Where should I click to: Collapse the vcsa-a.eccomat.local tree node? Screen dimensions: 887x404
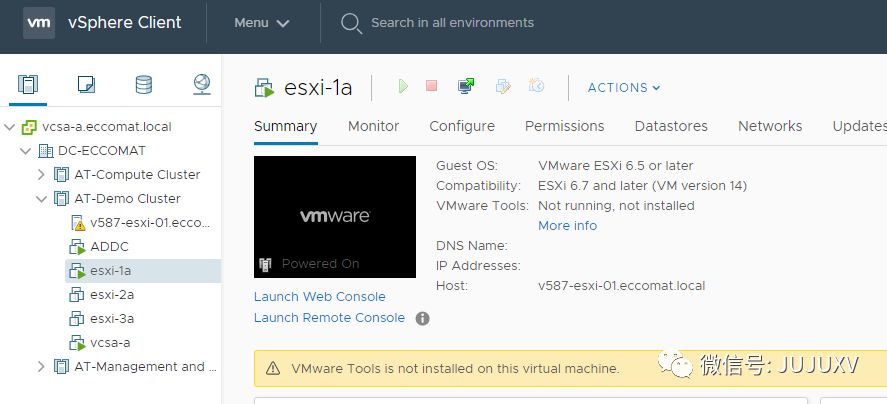[x=10, y=127]
